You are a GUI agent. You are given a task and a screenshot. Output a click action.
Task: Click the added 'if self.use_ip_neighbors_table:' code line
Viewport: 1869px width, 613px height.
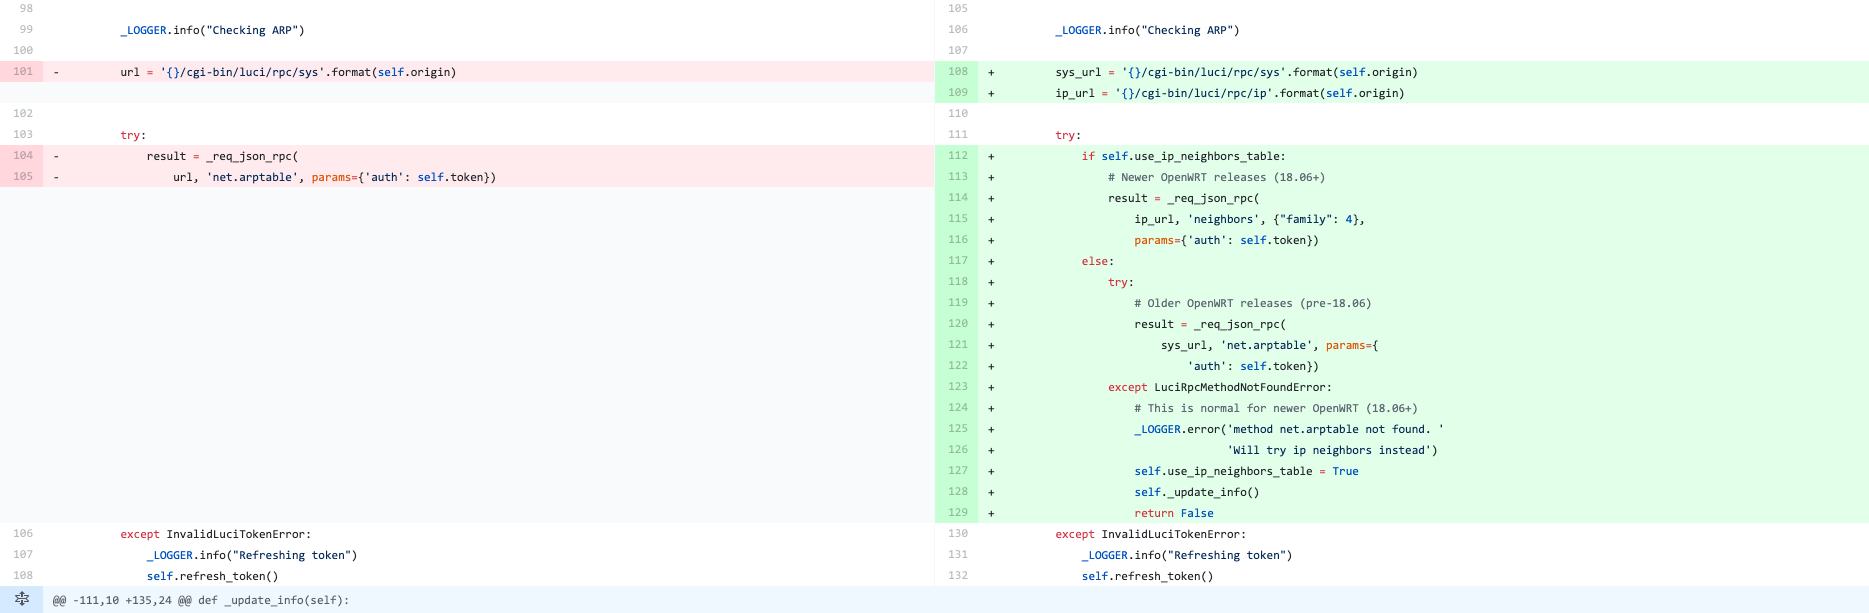tap(1183, 156)
